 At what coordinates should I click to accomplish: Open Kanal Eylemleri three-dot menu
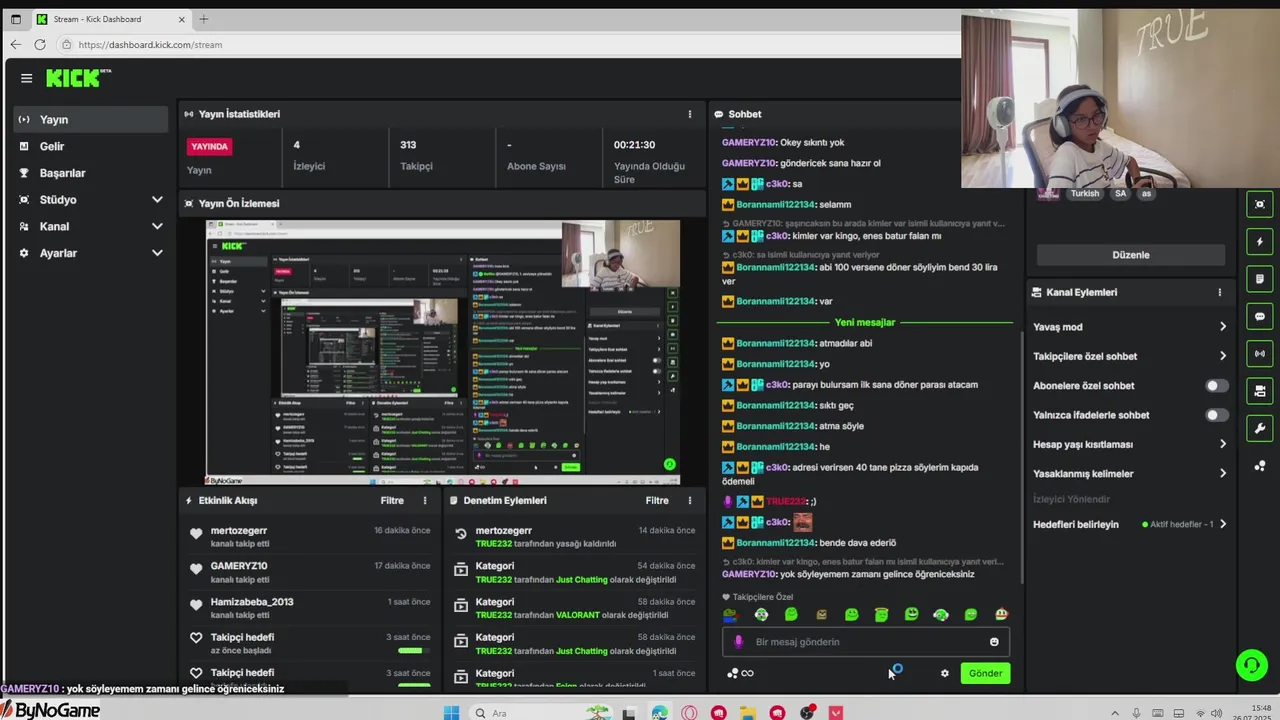pos(1219,292)
